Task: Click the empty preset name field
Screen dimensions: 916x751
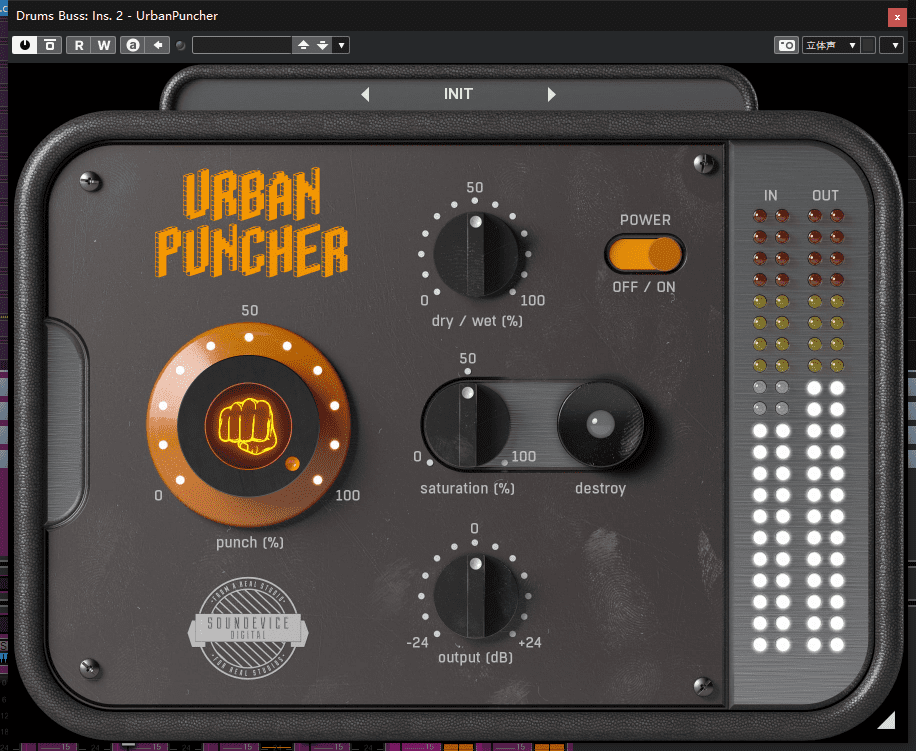Action: pyautogui.click(x=242, y=45)
